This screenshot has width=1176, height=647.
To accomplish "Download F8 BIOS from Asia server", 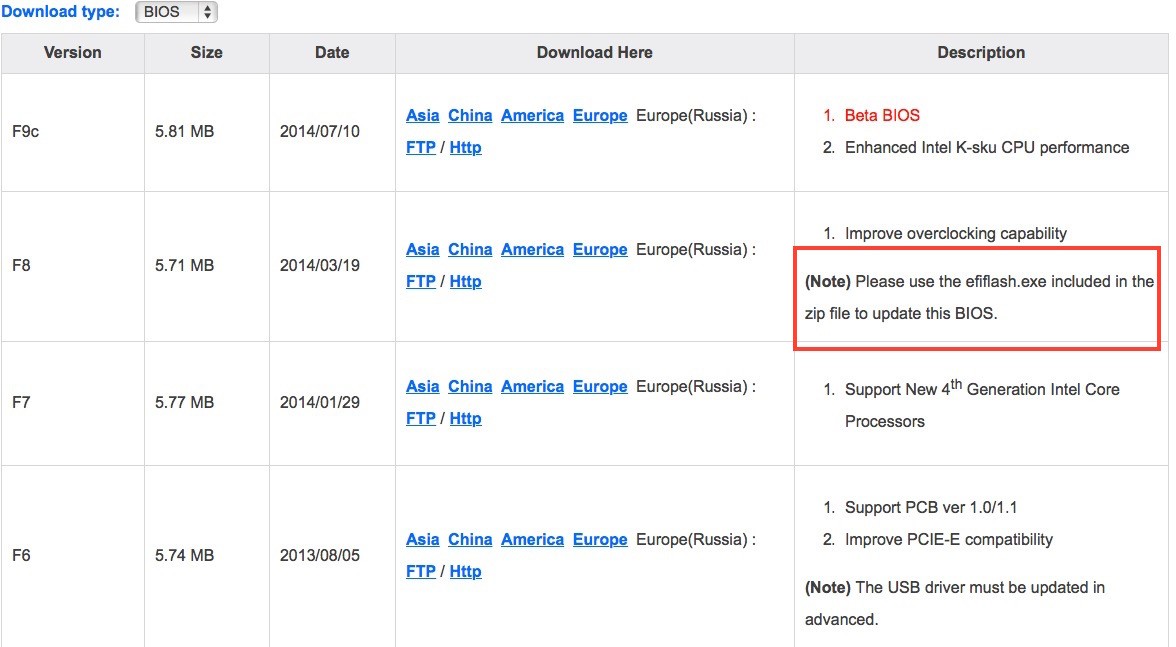I will (x=422, y=250).
